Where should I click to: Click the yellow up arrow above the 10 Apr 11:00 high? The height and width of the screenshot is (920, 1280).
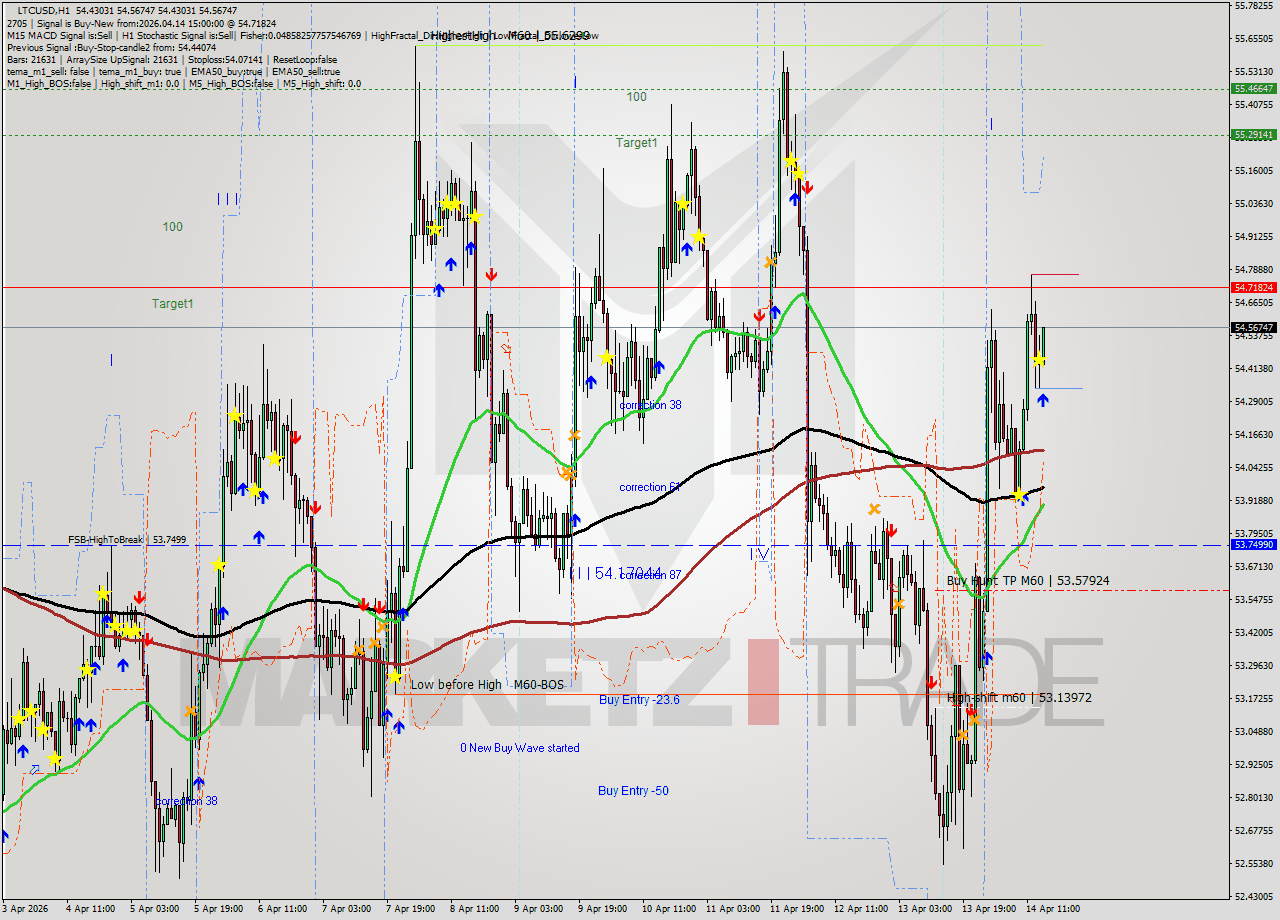point(683,203)
